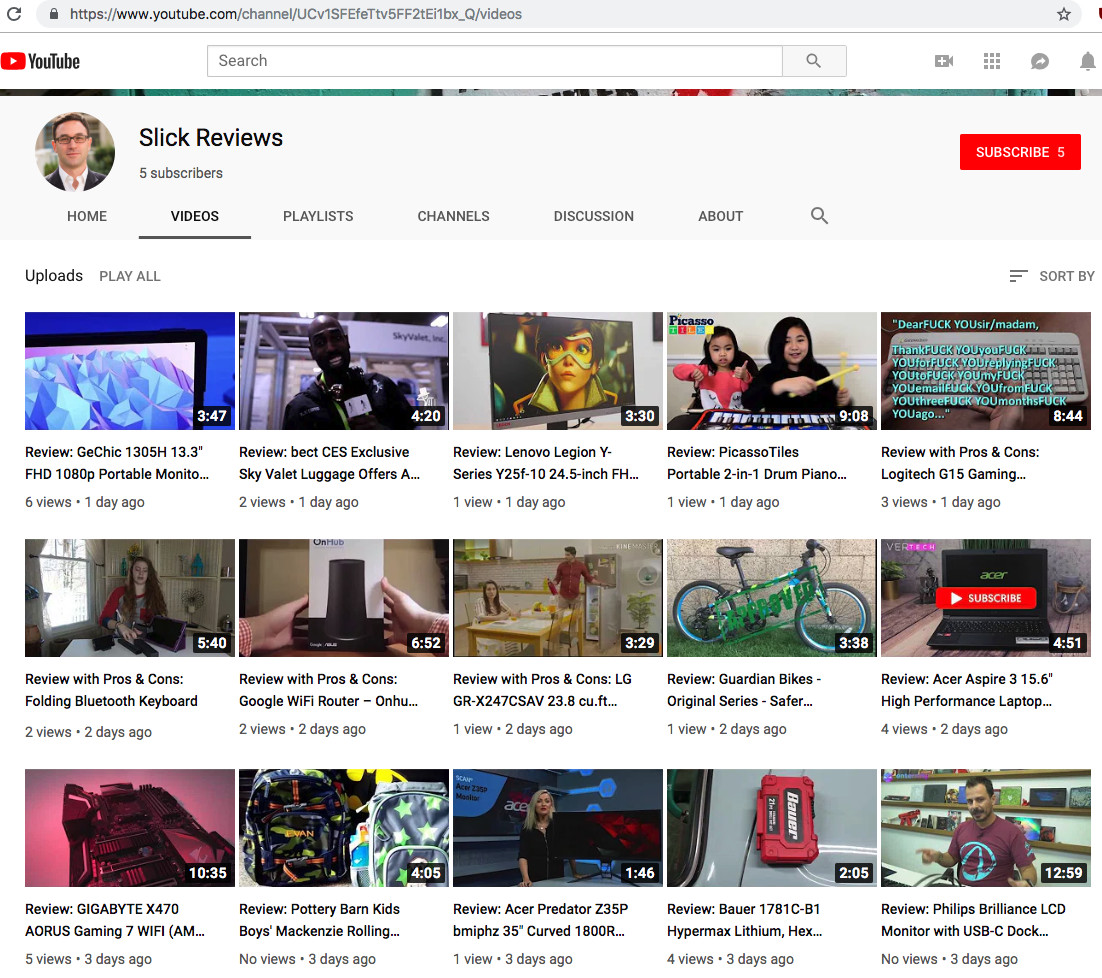Open title Review: PicassoTiles Portable 2-in-1
1102x978 pixels.
[757, 463]
